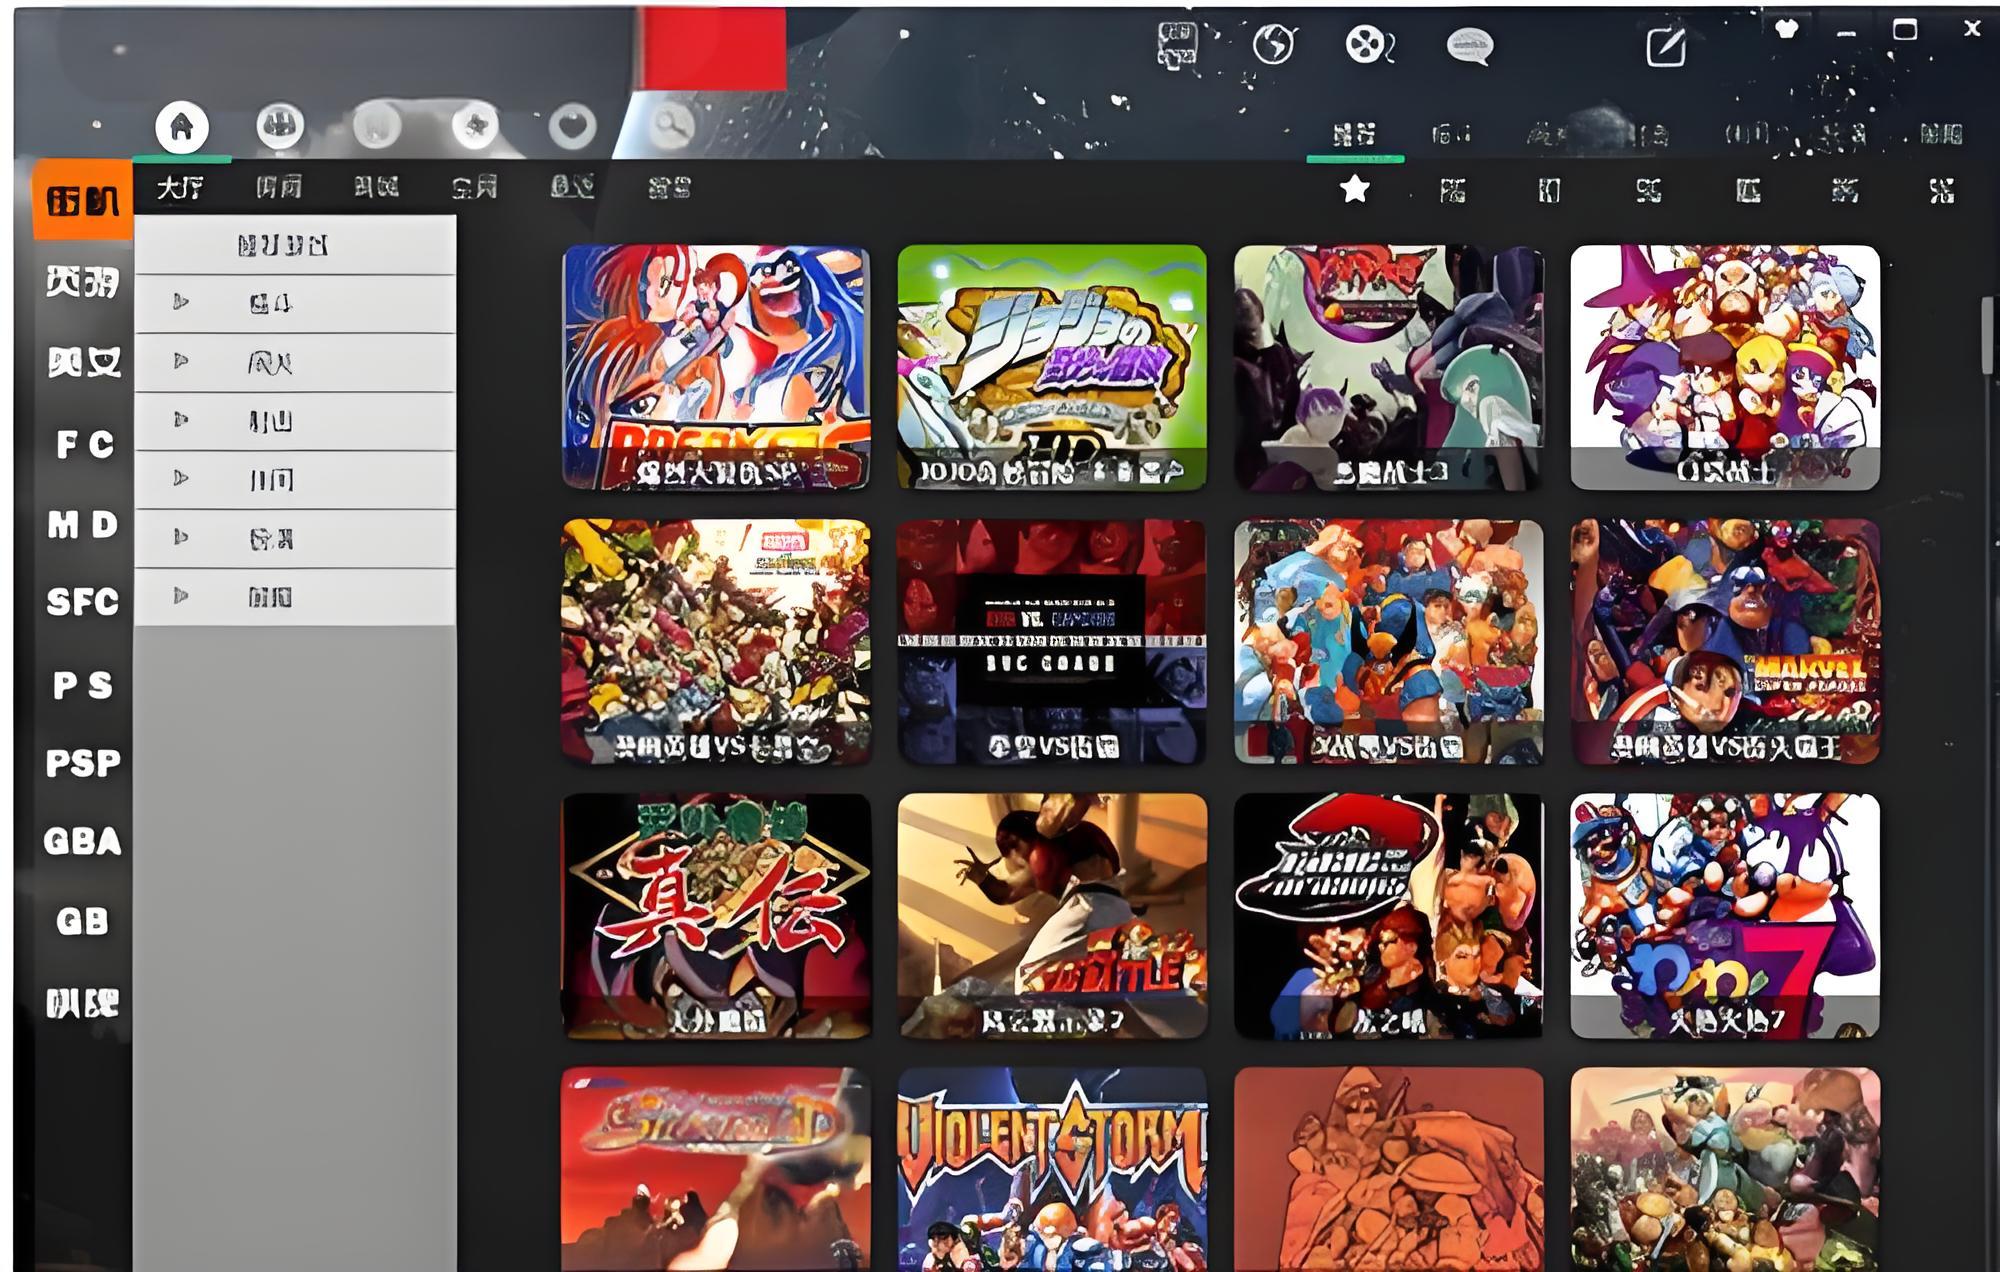Go to the Home icon in top navigation

(x=182, y=127)
